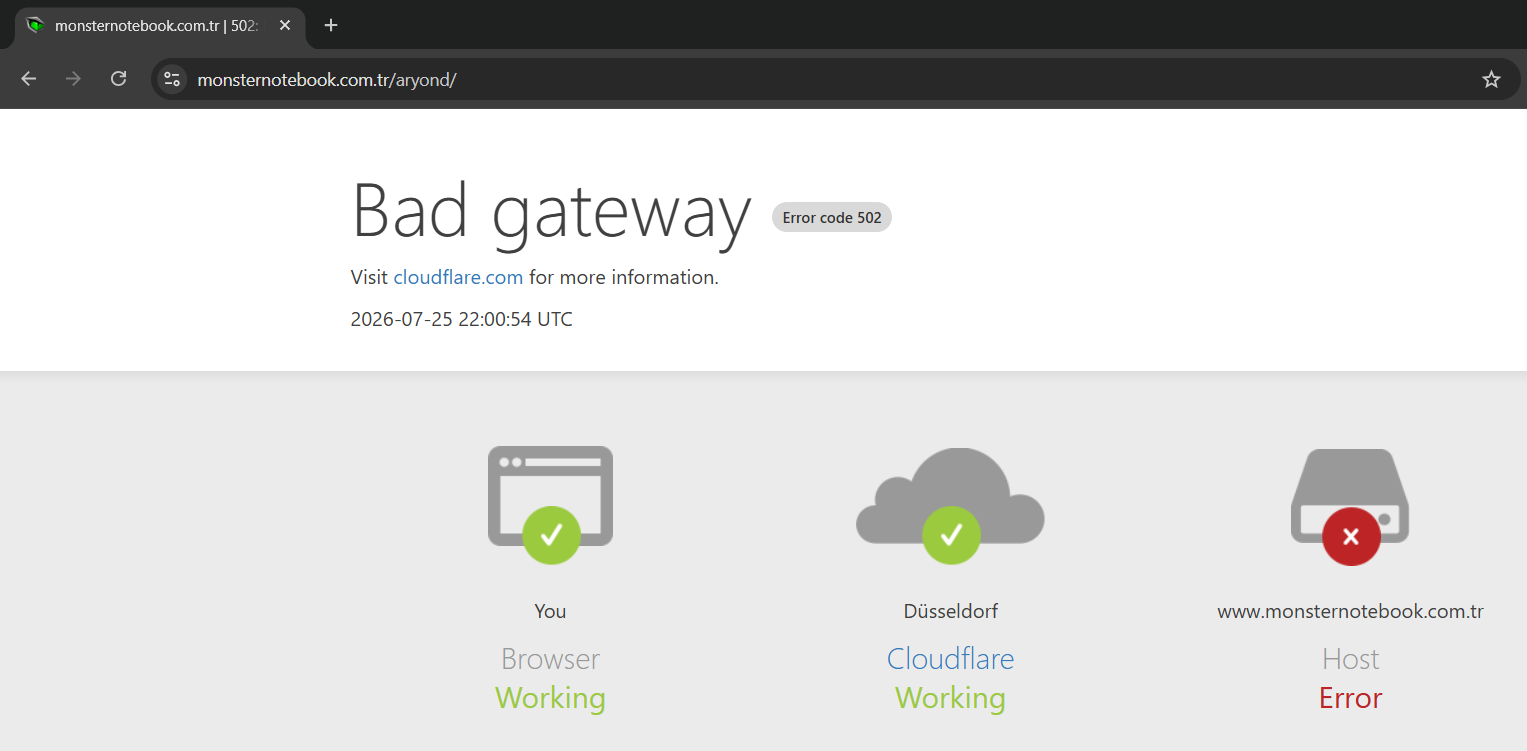This screenshot has width=1527, height=751.
Task: Click the greyed forward arrow
Action: point(73,79)
